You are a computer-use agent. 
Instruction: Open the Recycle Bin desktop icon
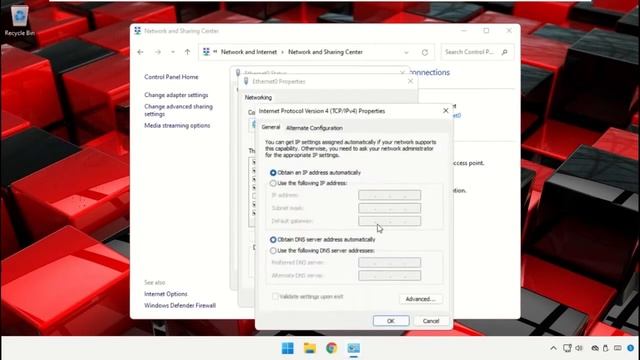click(19, 21)
